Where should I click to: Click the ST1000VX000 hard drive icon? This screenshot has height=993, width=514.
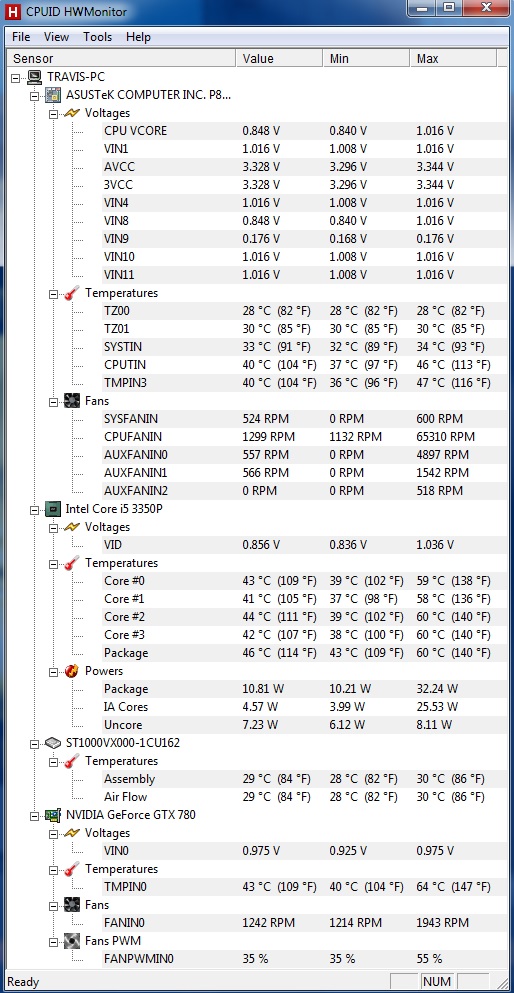click(53, 743)
